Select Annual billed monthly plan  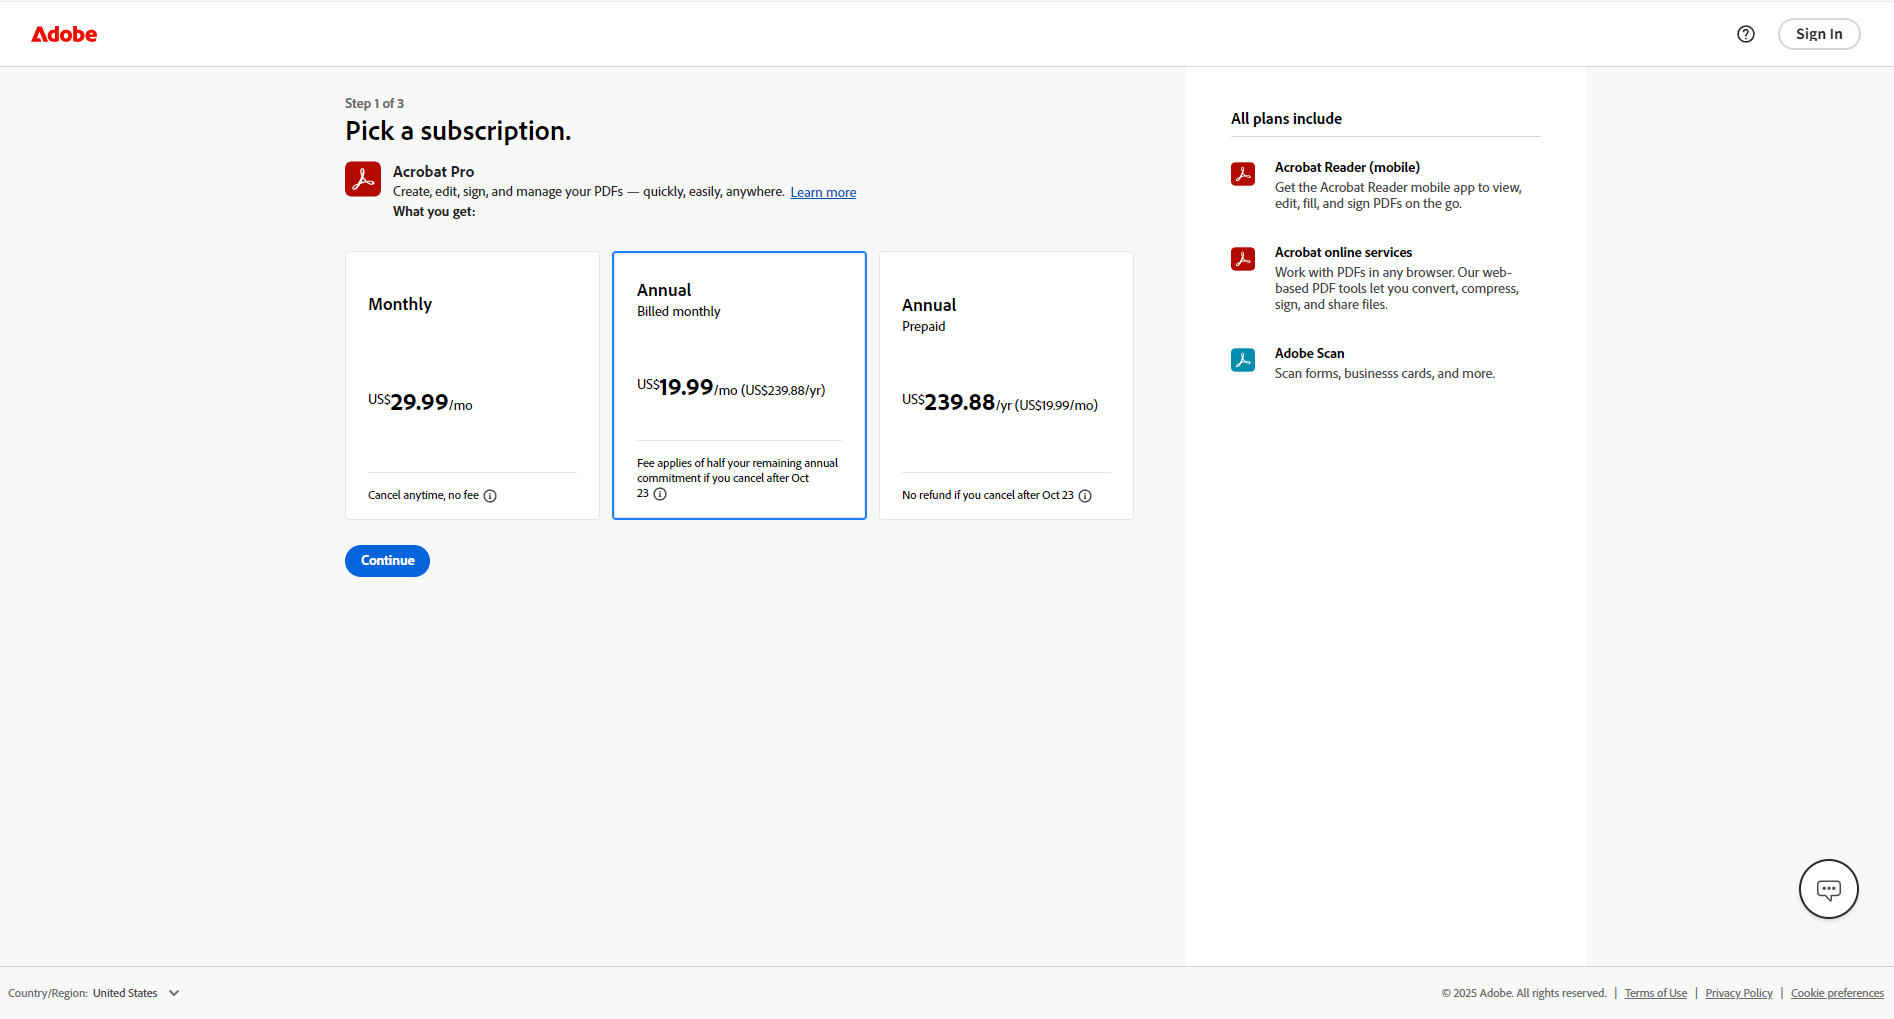[x=739, y=385]
